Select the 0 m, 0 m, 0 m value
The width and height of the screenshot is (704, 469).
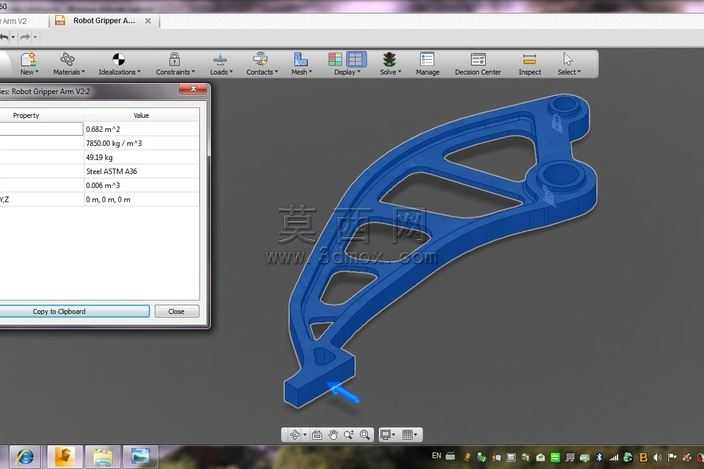(108, 199)
